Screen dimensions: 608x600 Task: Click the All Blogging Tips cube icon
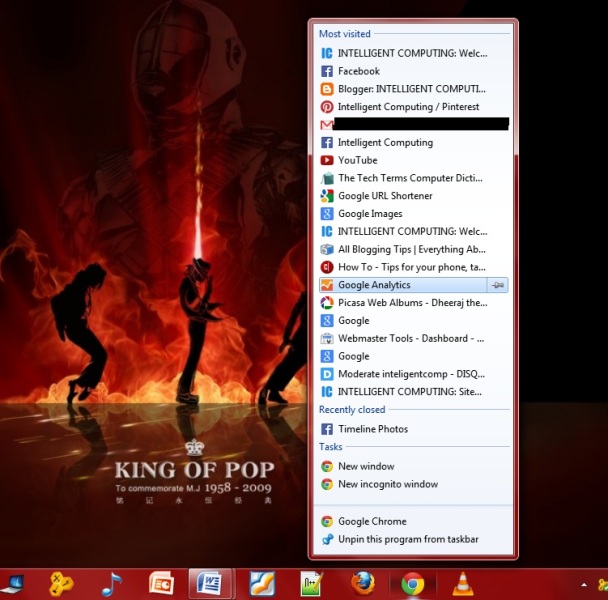327,249
